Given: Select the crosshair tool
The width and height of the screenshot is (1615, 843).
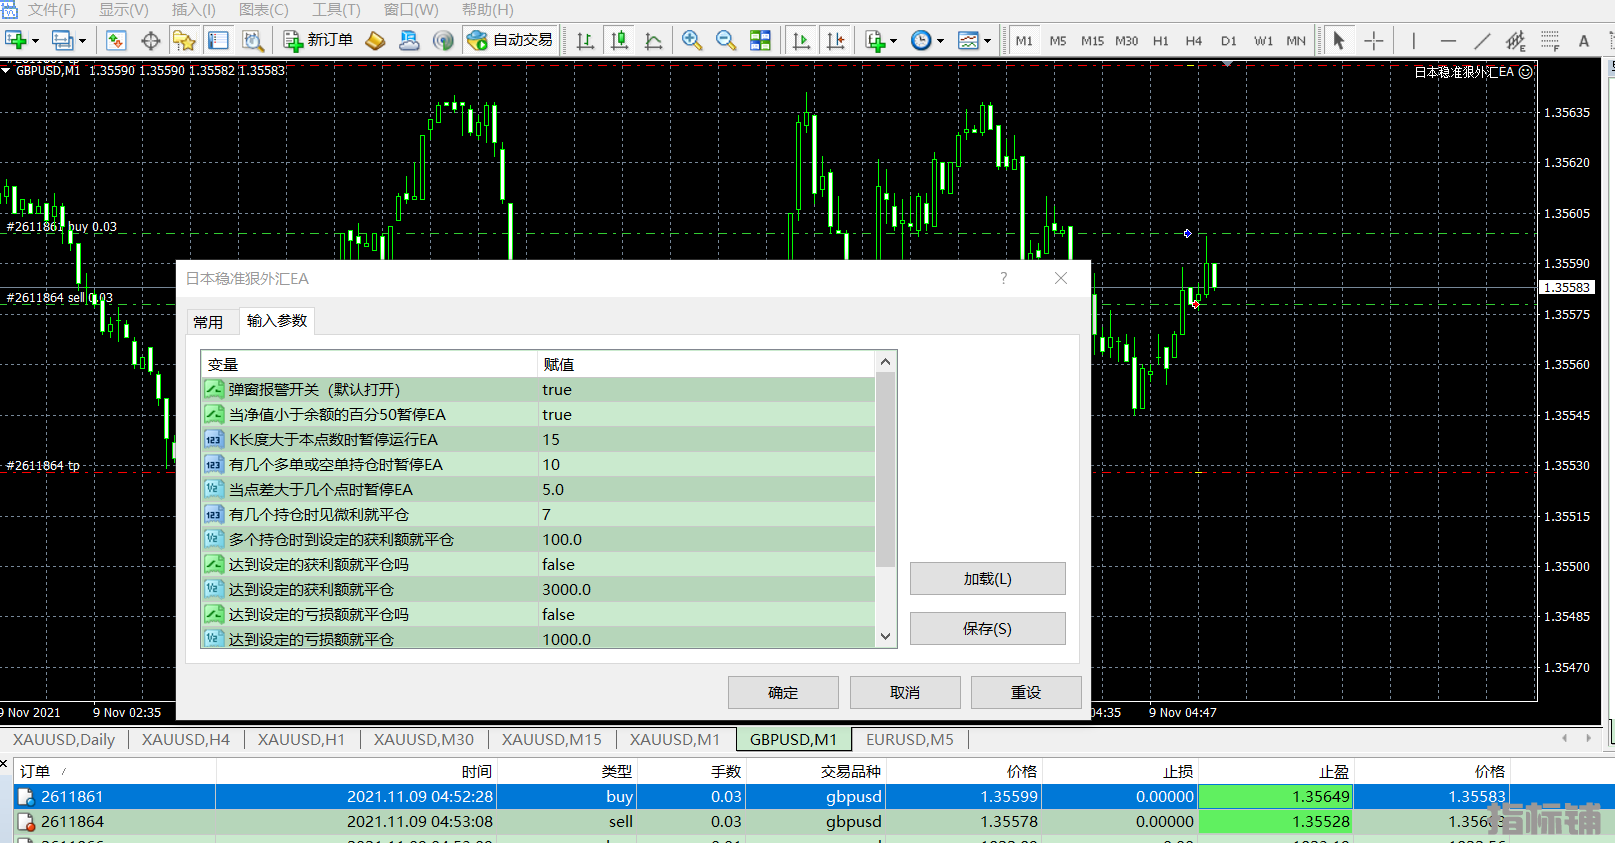Looking at the screenshot, I should click(1374, 40).
